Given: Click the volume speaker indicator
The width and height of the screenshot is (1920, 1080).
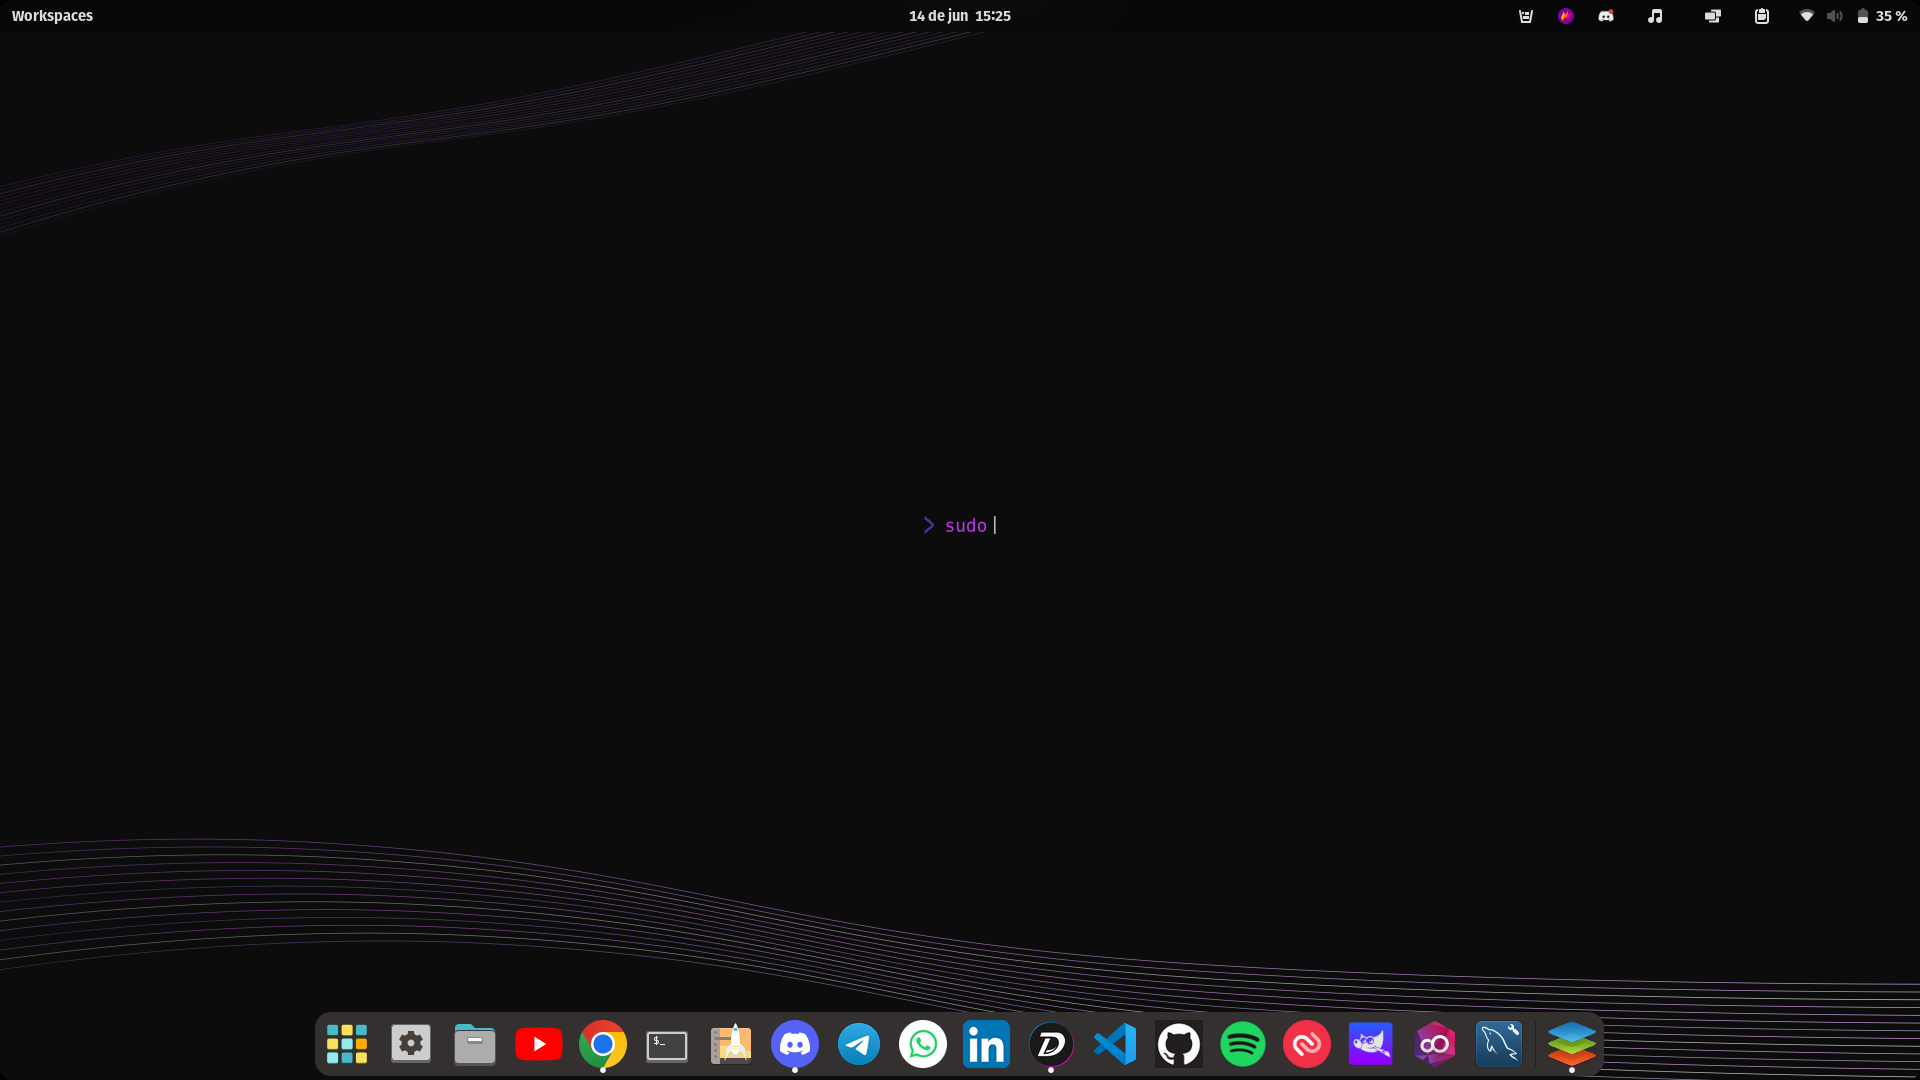Looking at the screenshot, I should 1834,16.
